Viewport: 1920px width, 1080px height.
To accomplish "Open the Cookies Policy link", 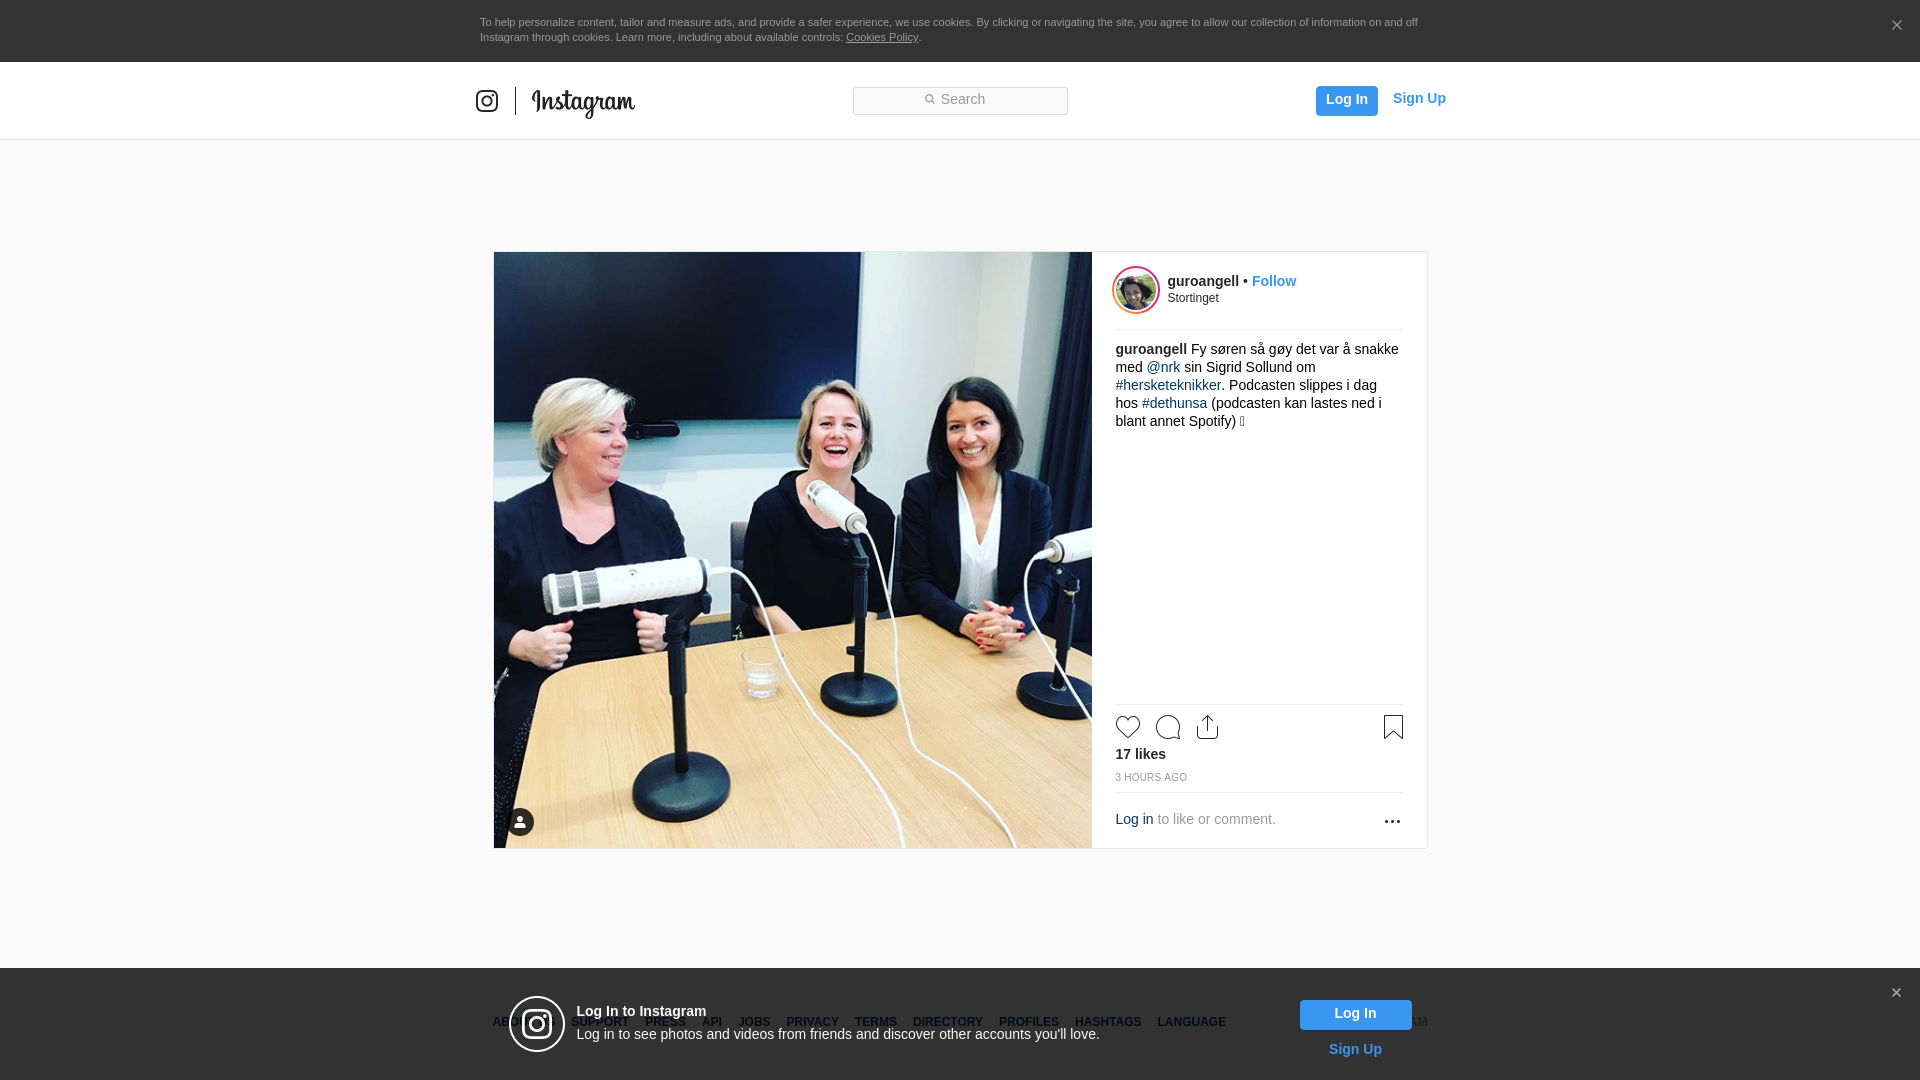I will tap(881, 37).
